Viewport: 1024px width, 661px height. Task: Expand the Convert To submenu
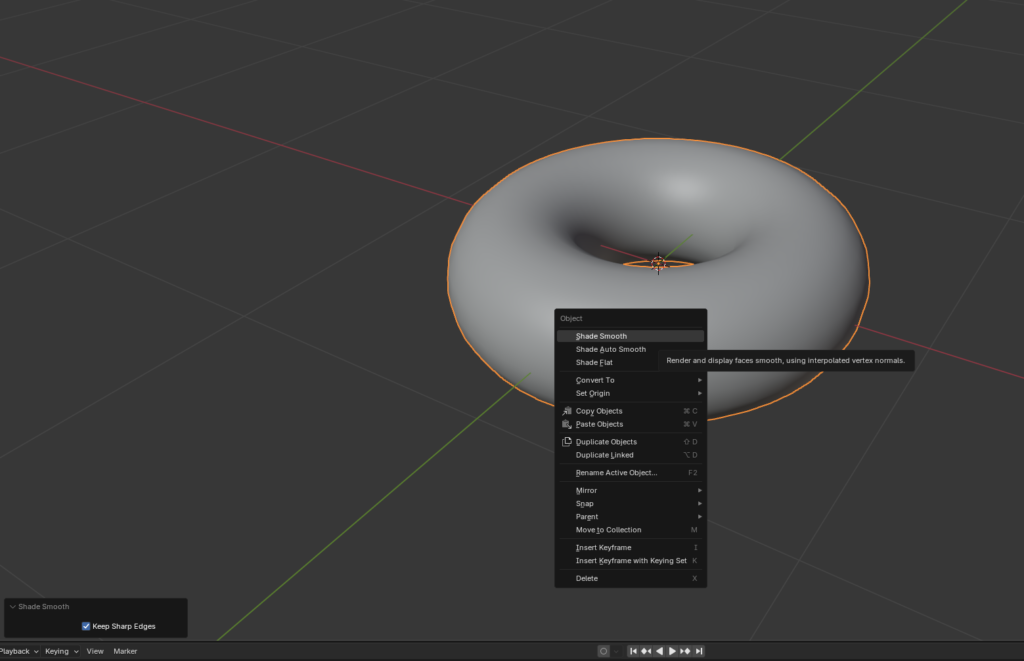630,380
